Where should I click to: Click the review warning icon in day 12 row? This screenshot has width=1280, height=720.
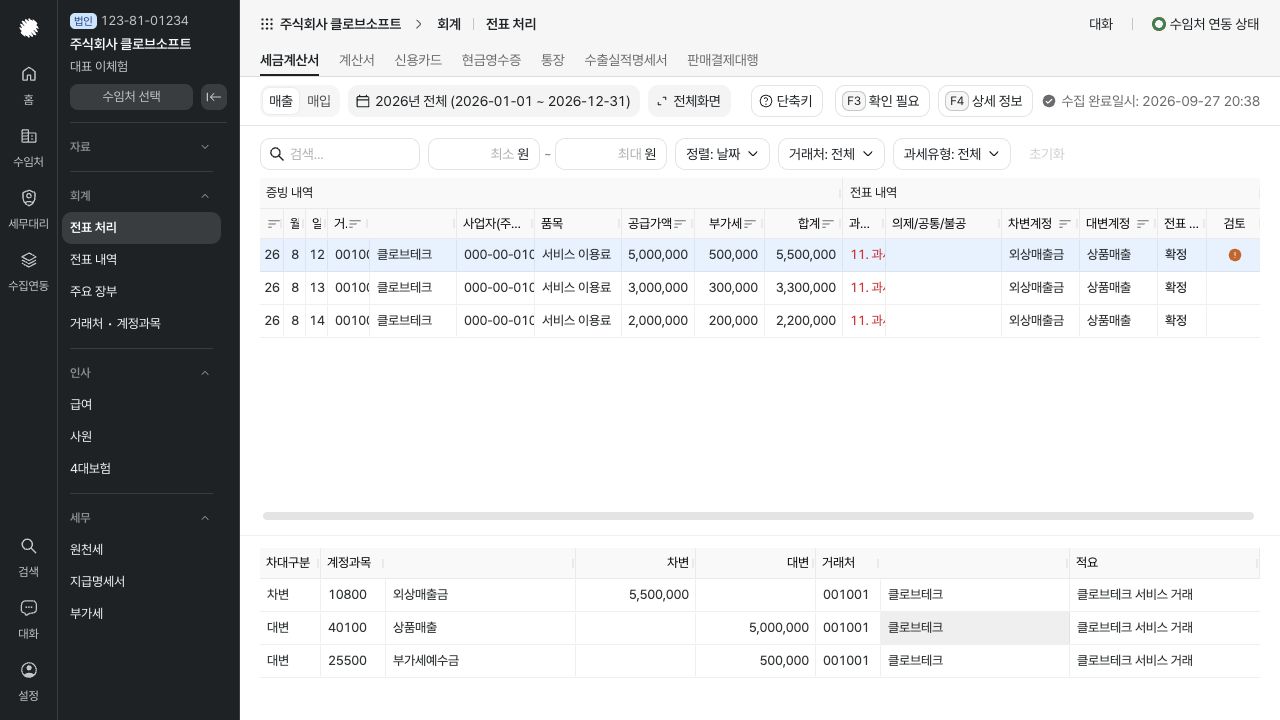1234,255
